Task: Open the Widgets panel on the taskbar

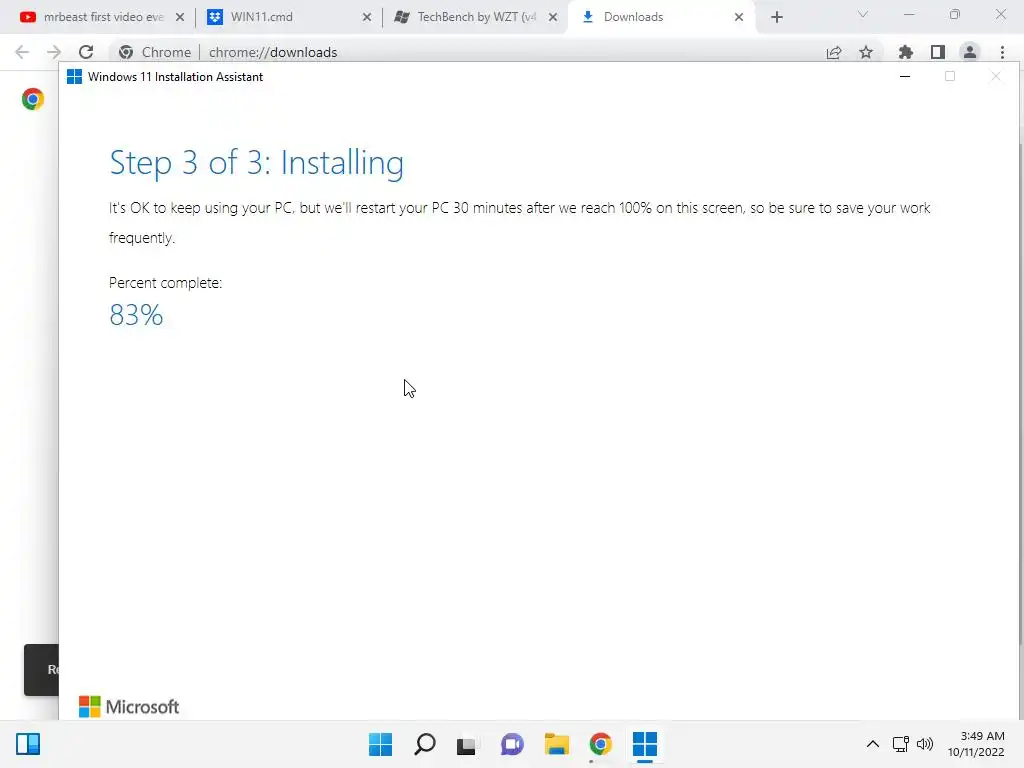Action: click(28, 744)
